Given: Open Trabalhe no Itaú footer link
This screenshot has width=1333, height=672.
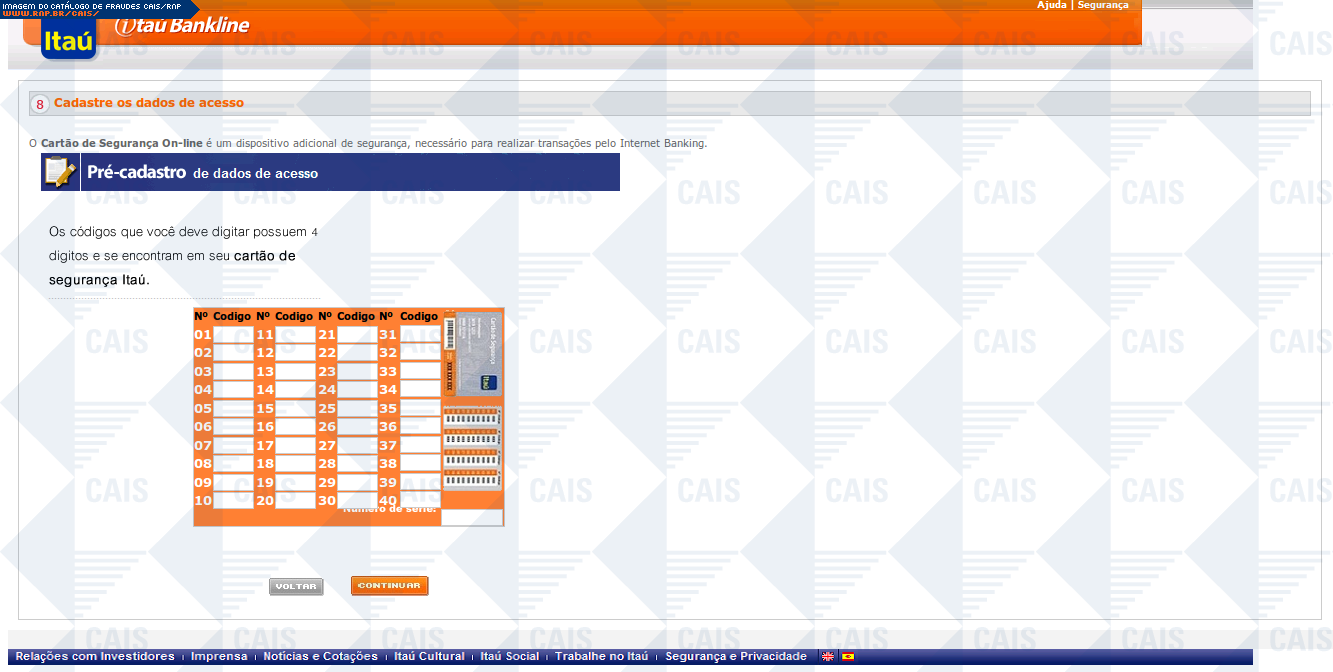Looking at the screenshot, I should pos(601,657).
